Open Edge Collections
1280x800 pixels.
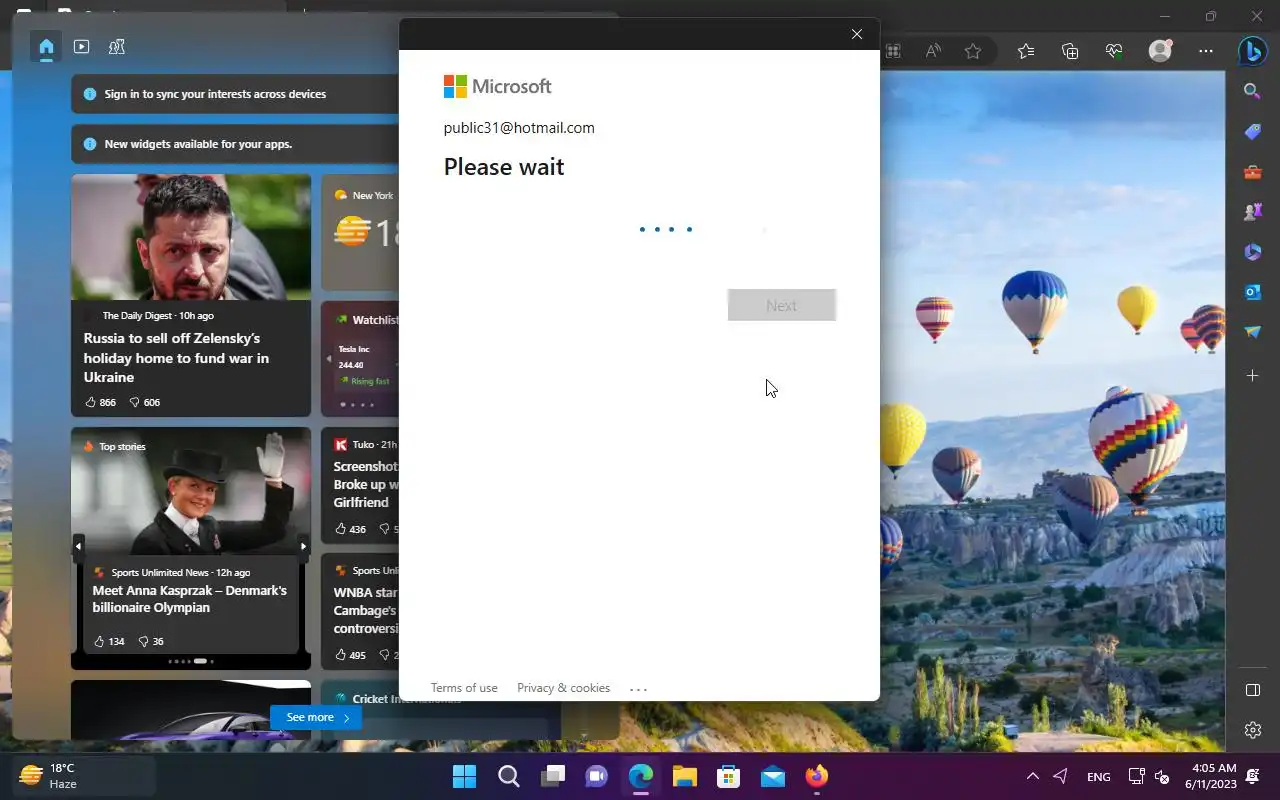click(1070, 51)
